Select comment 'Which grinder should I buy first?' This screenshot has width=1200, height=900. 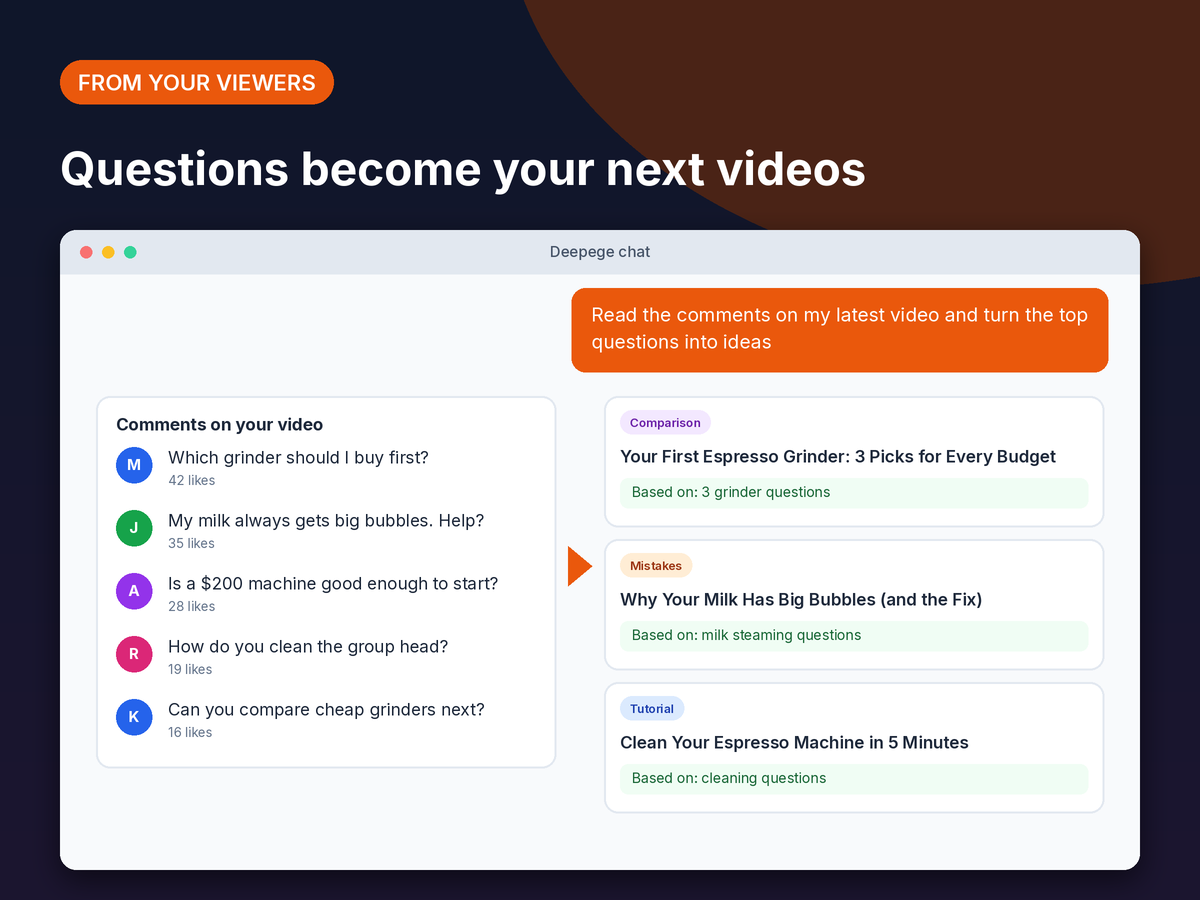pyautogui.click(x=298, y=458)
